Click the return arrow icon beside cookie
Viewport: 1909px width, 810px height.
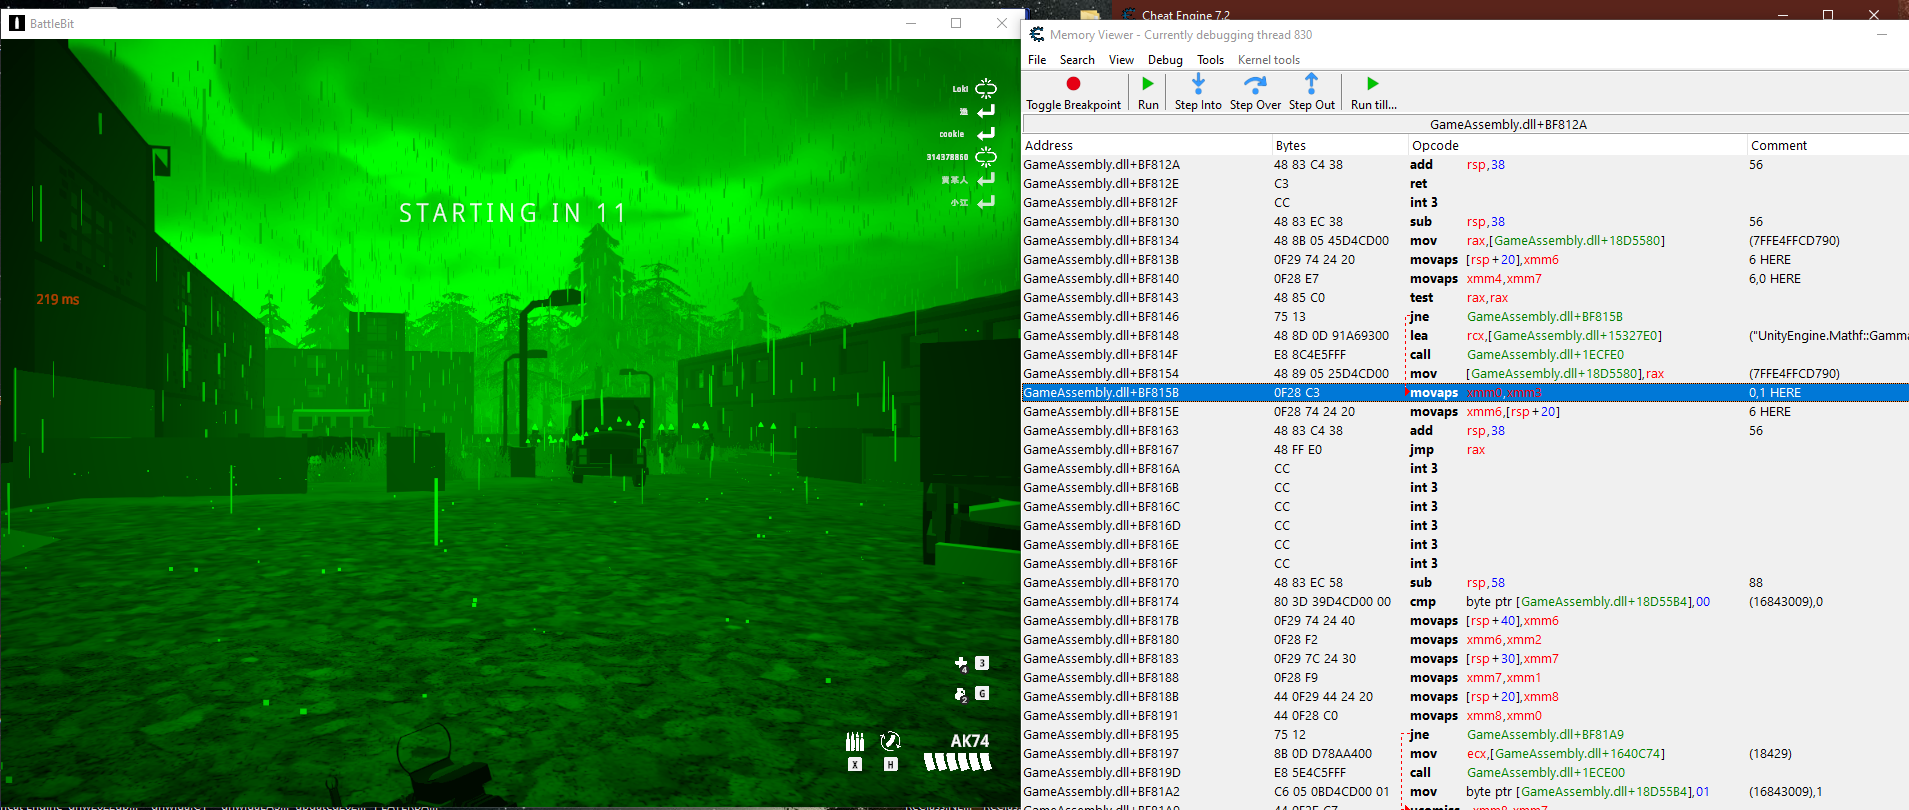(x=986, y=133)
